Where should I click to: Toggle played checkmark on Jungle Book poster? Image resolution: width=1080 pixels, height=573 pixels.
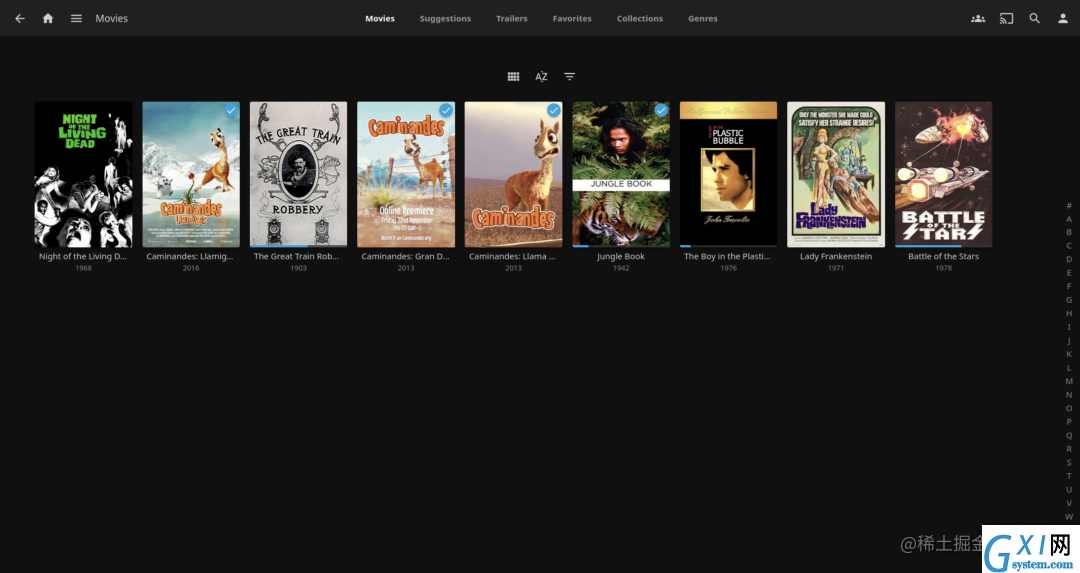(661, 110)
